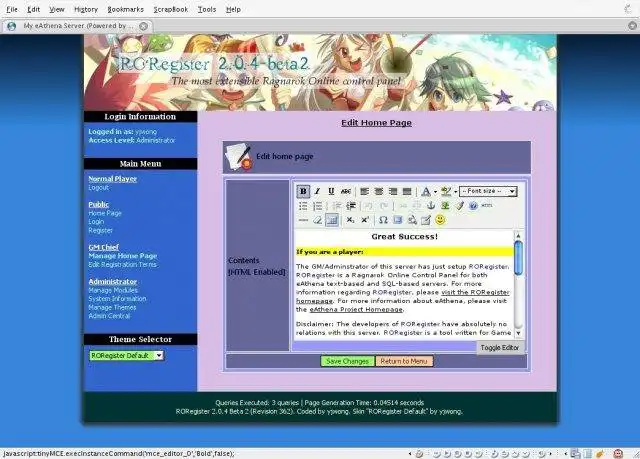Toggle bold formatting in the editor
The image size is (640, 459).
click(303, 191)
